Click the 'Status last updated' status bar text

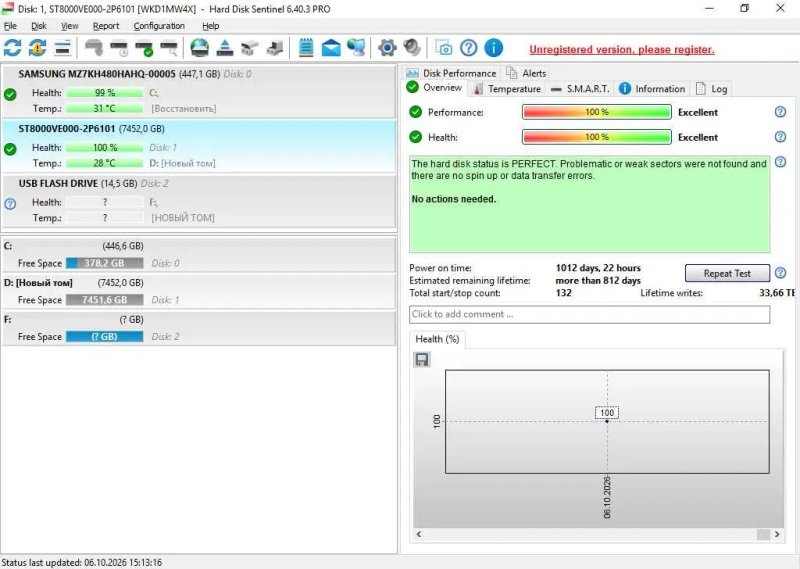(82, 562)
